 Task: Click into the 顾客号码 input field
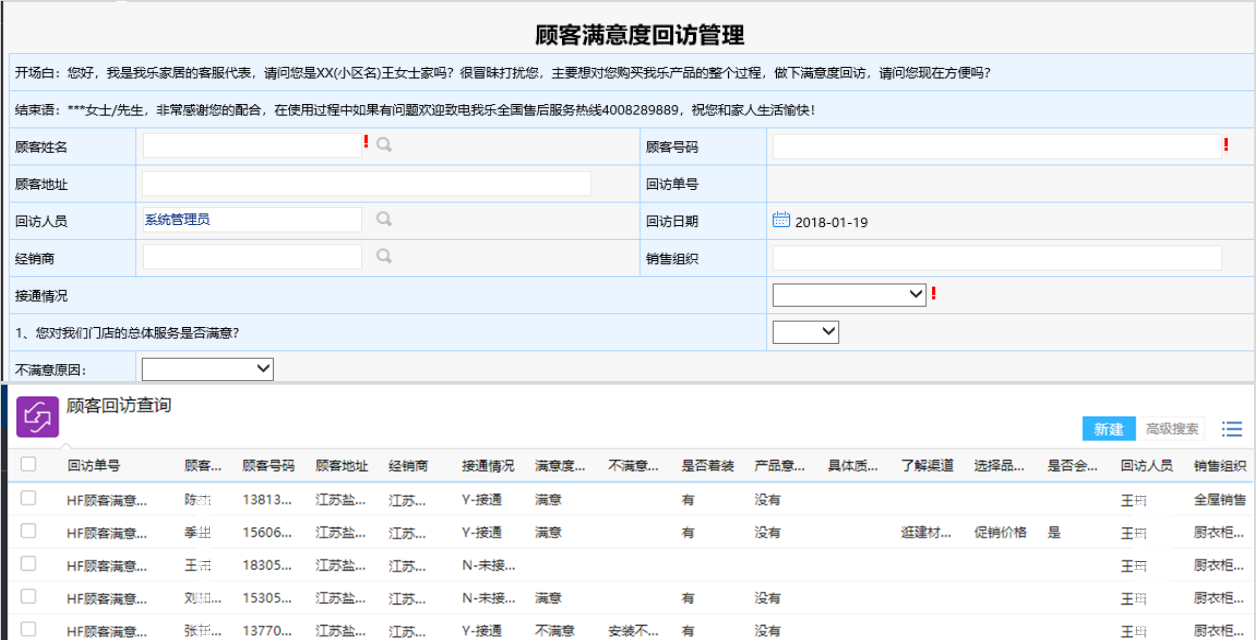[x=996, y=146]
